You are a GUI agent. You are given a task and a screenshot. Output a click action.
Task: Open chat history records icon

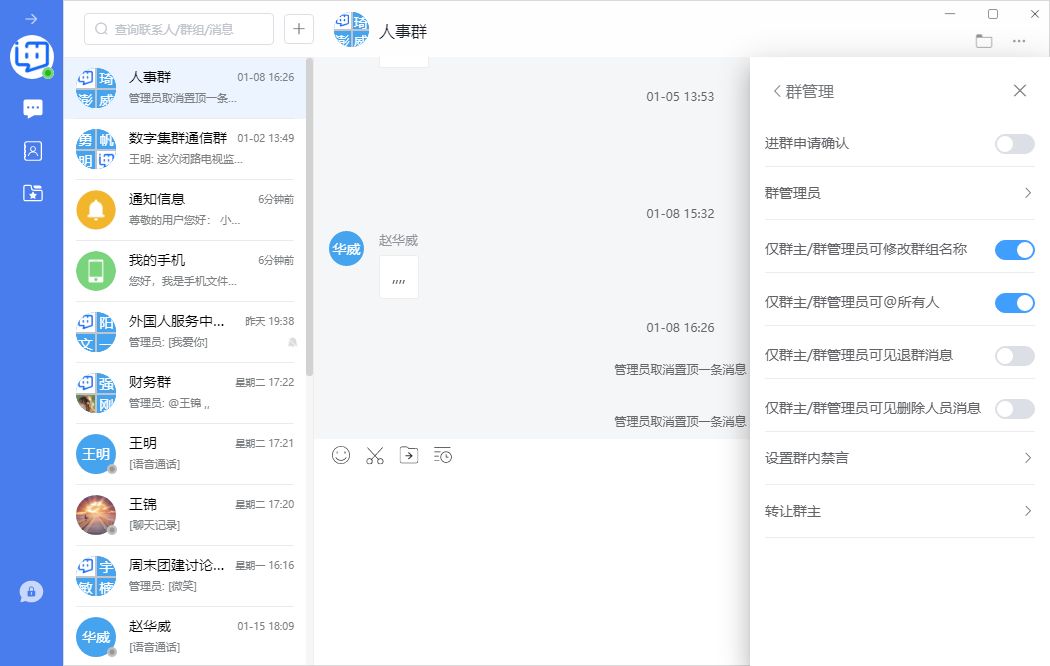(443, 455)
